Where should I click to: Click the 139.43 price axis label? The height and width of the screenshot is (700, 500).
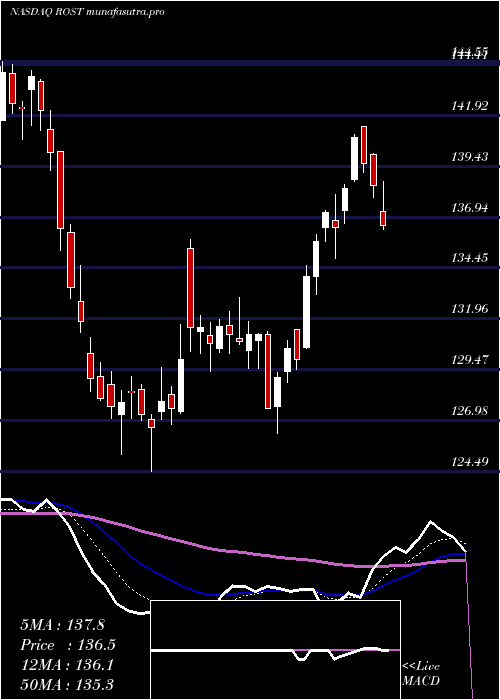(x=469, y=157)
